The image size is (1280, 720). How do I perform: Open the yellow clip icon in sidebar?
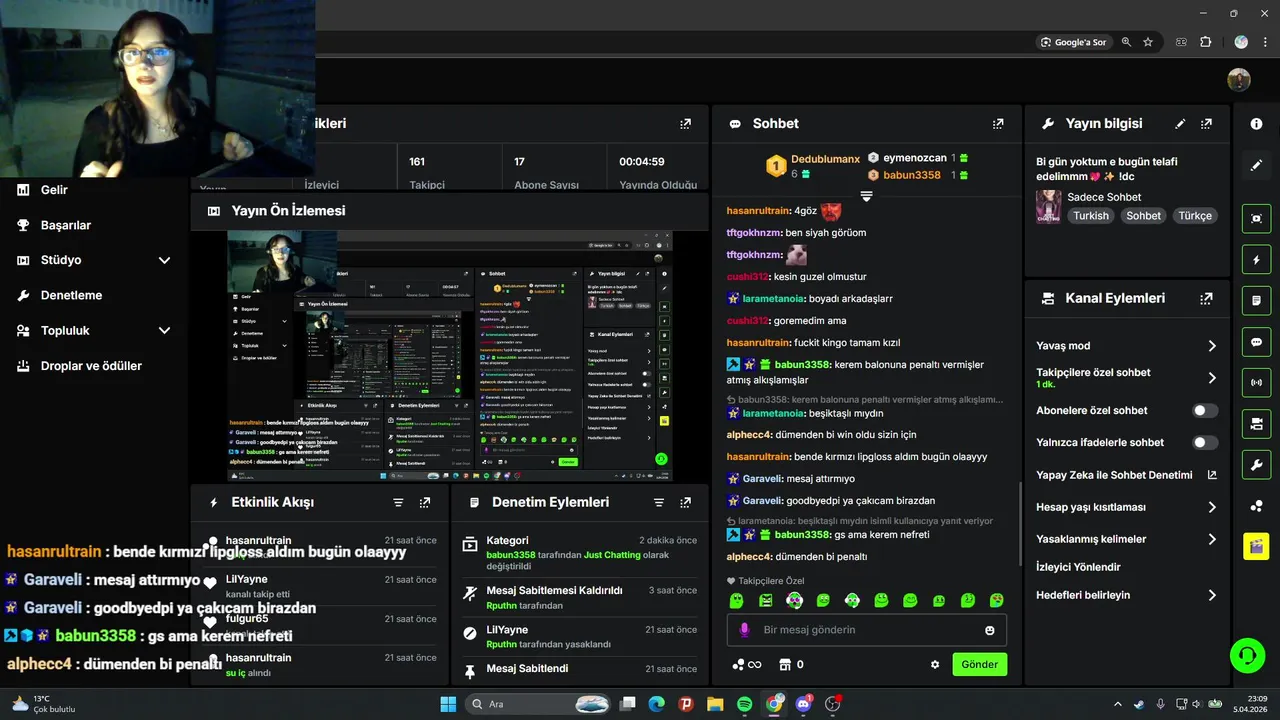click(1256, 546)
